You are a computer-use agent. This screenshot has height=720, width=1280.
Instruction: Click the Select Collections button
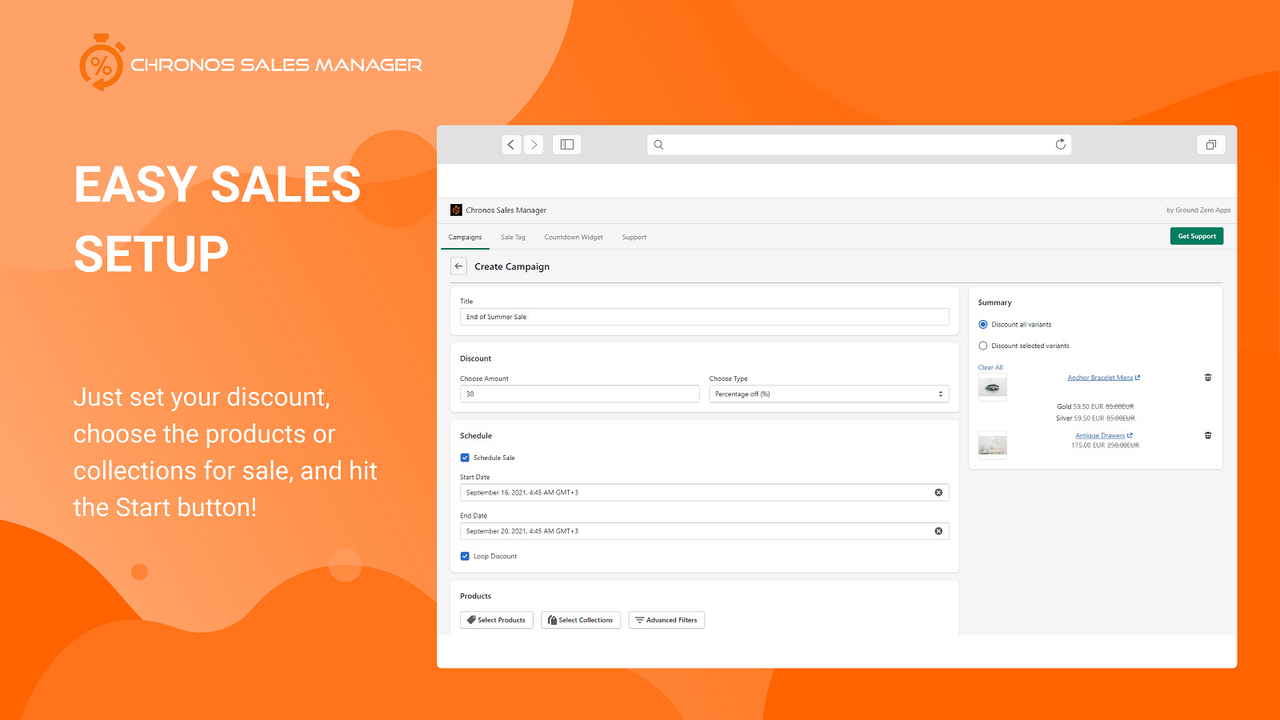(581, 620)
